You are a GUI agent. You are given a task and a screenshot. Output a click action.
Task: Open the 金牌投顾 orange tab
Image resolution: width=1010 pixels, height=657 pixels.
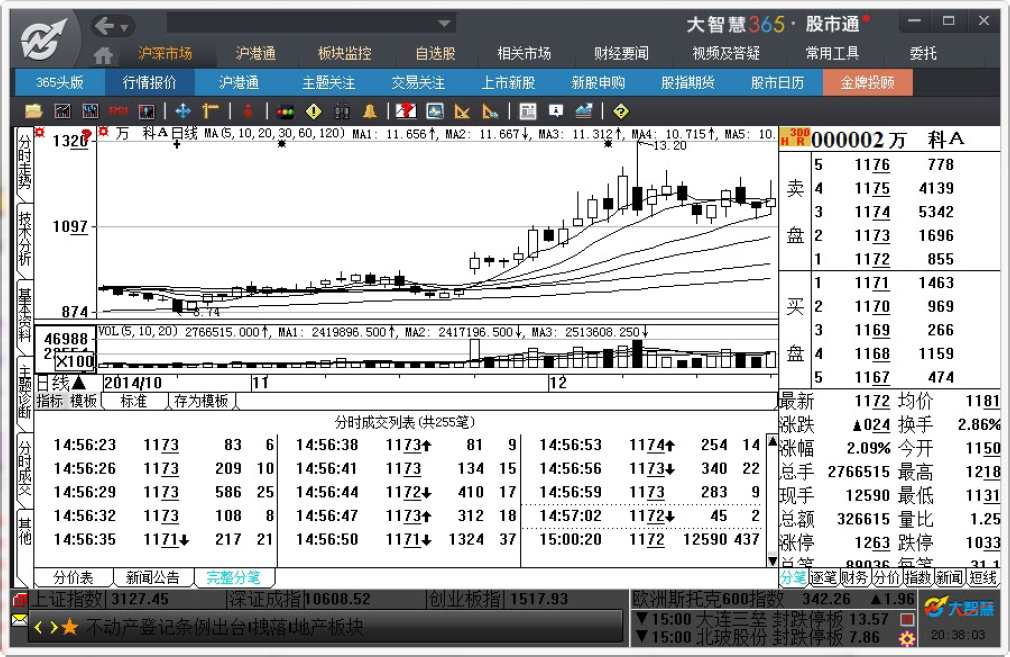(x=867, y=82)
